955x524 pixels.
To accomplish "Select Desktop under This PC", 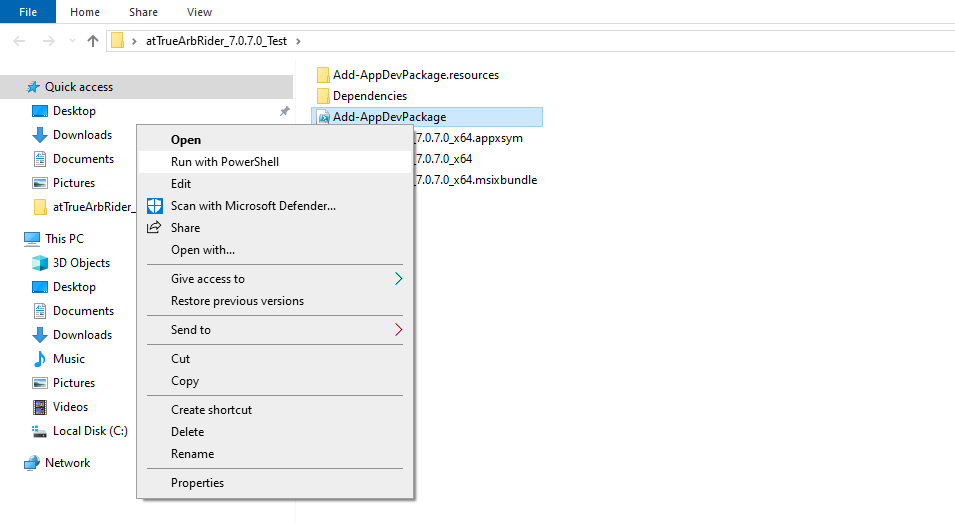I will click(x=74, y=287).
